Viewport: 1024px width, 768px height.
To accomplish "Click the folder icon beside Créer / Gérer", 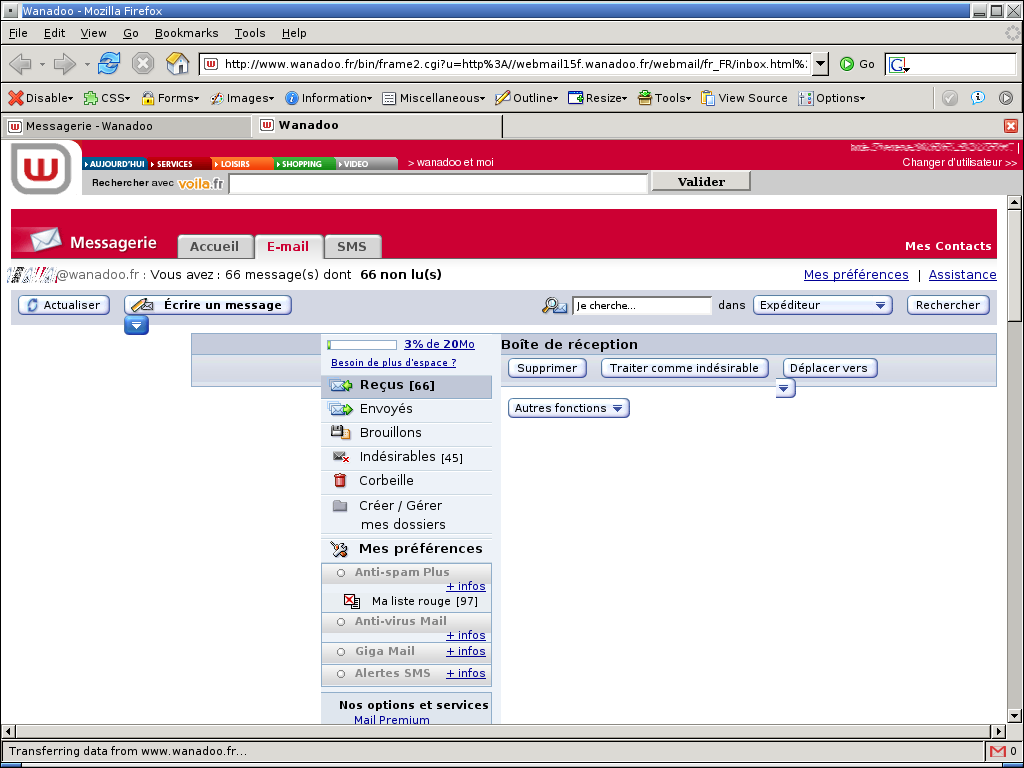I will (x=340, y=505).
